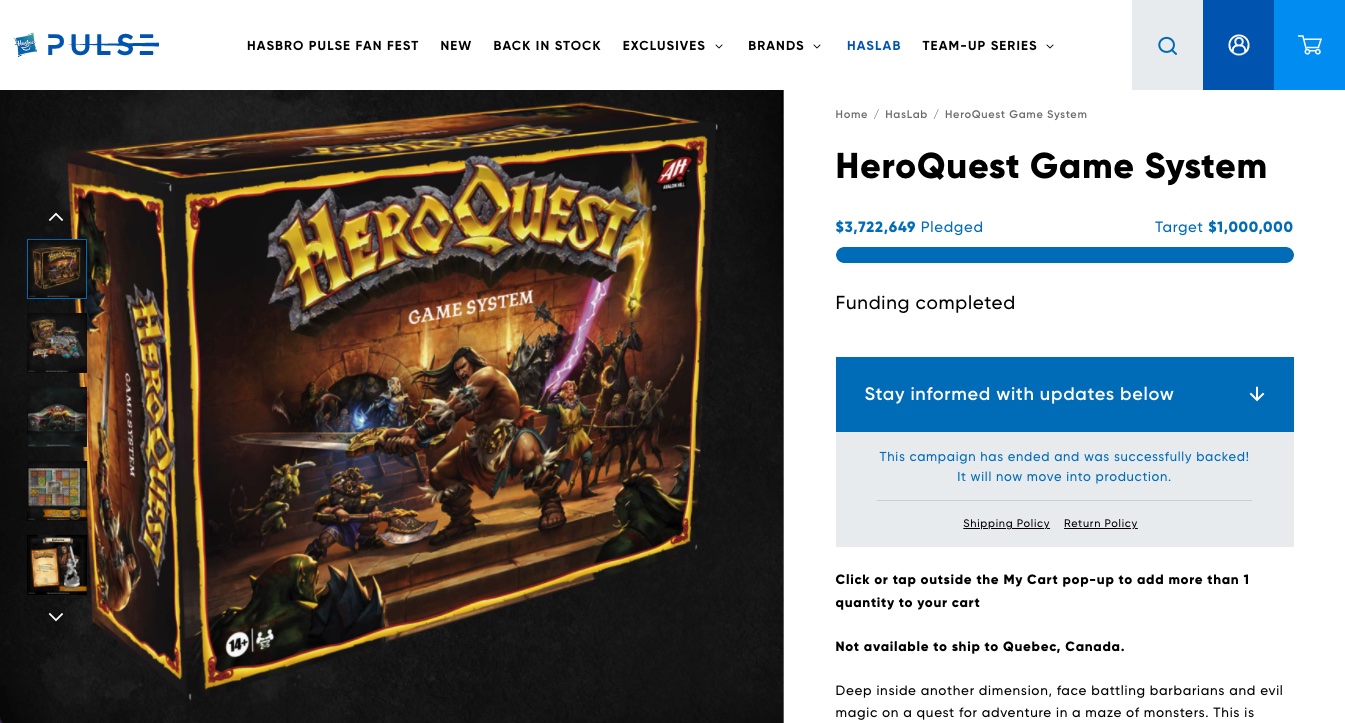This screenshot has height=723, width=1345.
Task: Click the Home breadcrumb link
Action: 852,114
